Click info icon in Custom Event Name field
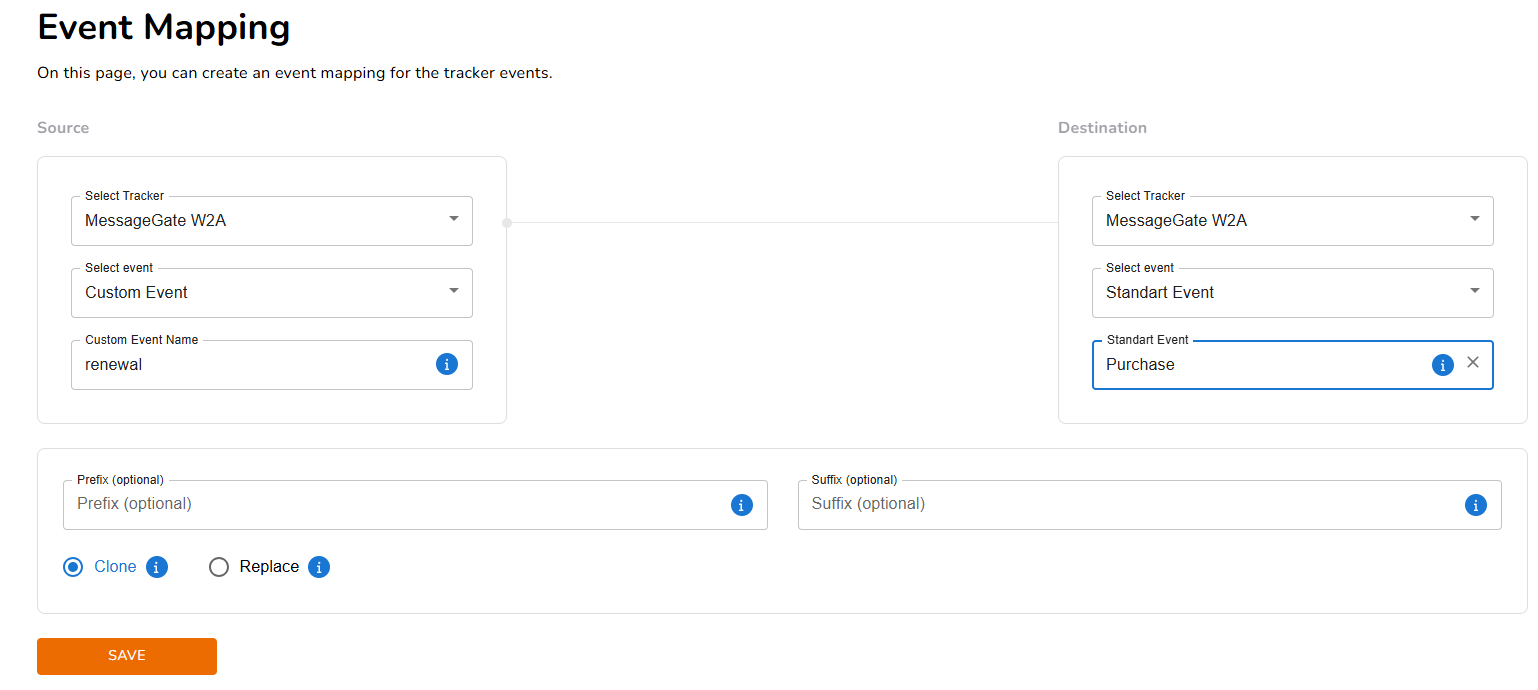 (447, 364)
